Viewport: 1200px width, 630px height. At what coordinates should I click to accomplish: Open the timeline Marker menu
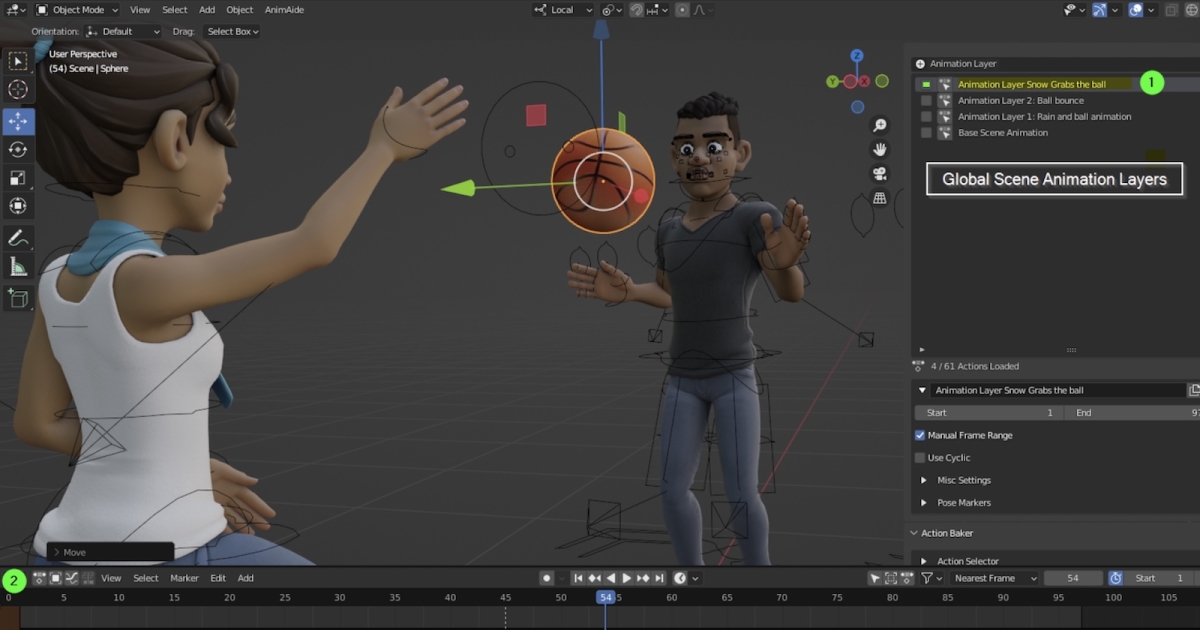pyautogui.click(x=184, y=578)
